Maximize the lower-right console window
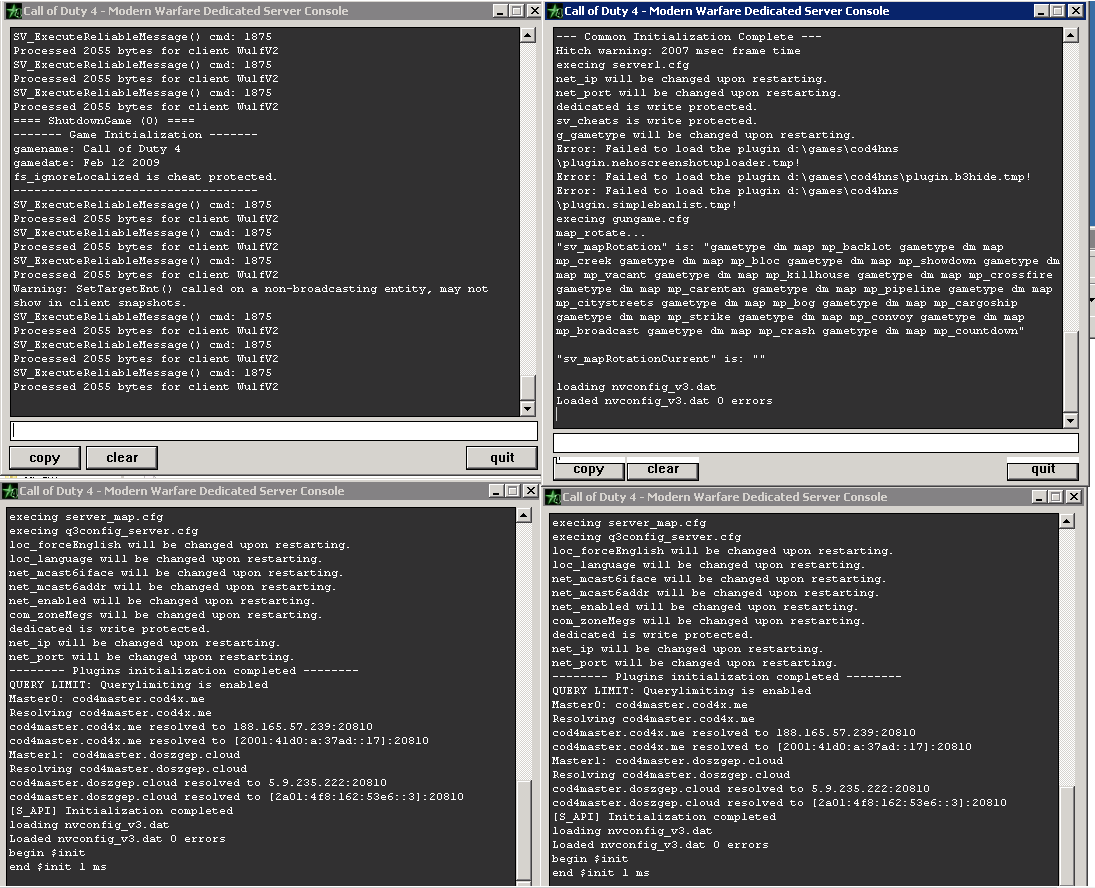The height and width of the screenshot is (888, 1095). point(1056,497)
